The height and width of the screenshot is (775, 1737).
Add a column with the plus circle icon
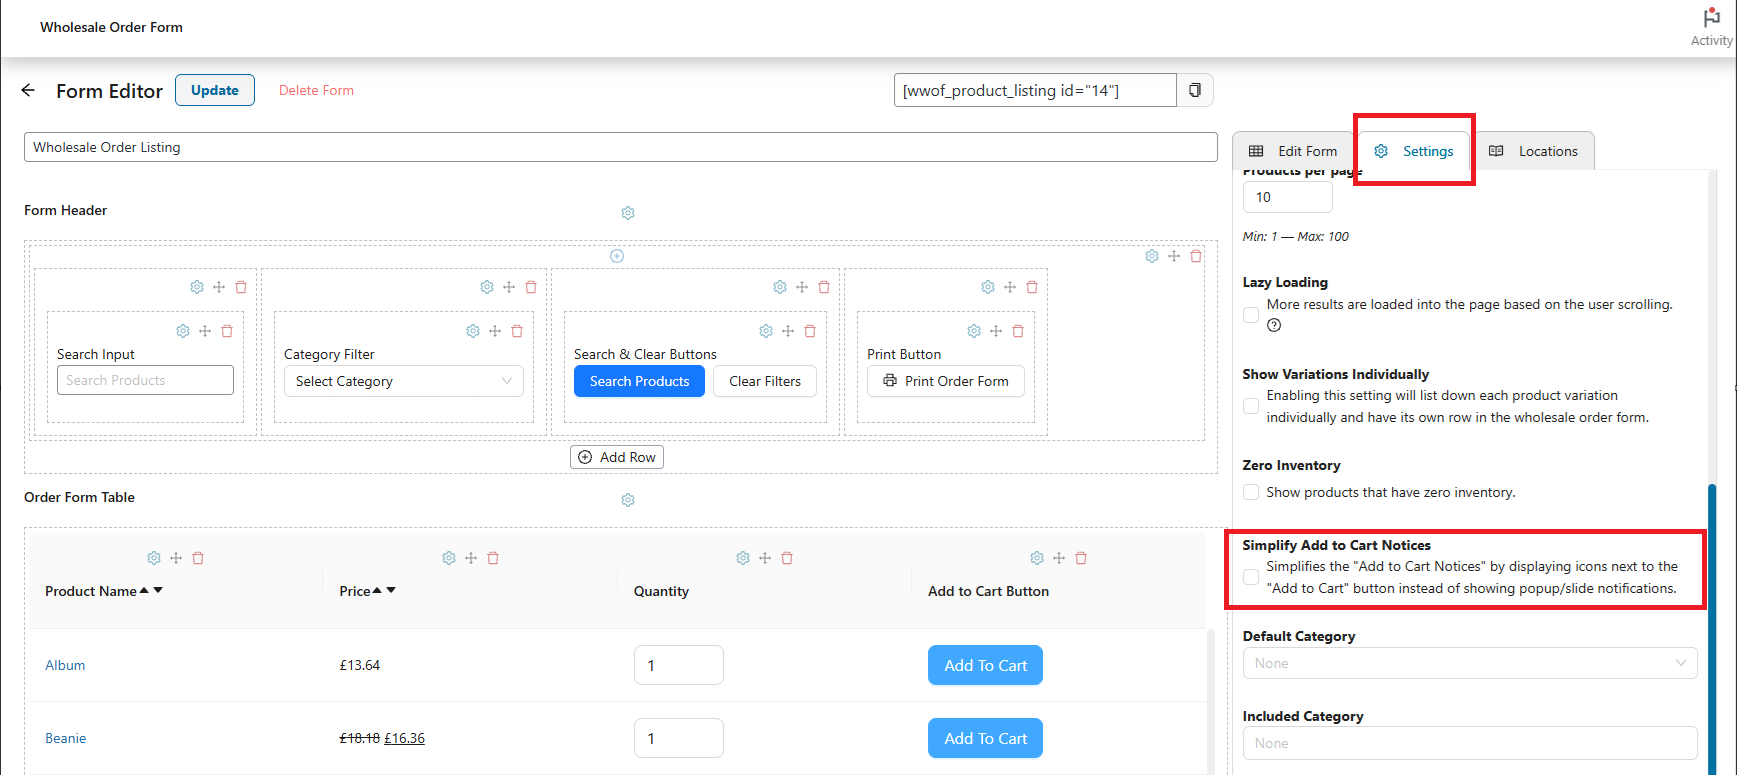(x=617, y=256)
